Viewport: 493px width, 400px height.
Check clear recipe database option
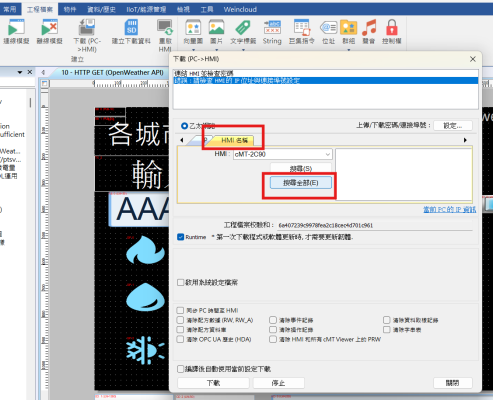(180, 330)
